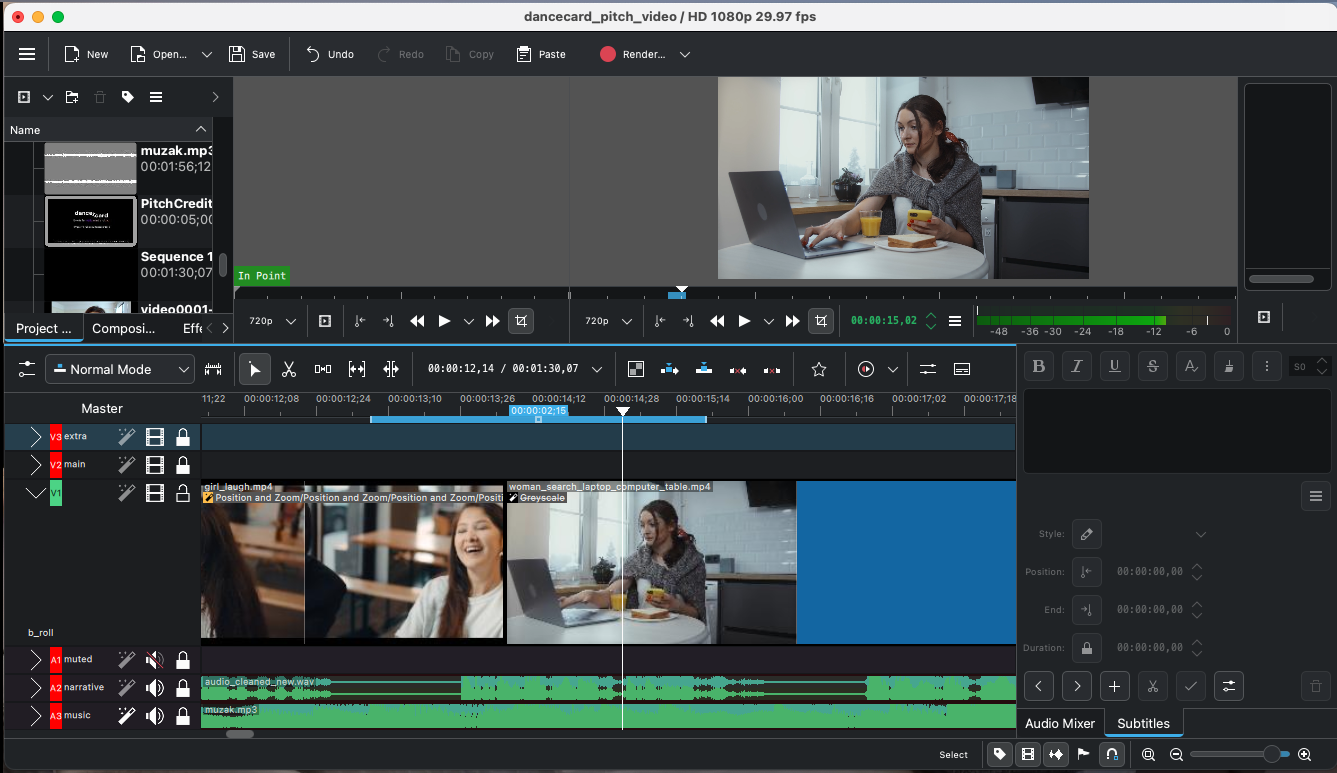Image resolution: width=1337 pixels, height=773 pixels.
Task: Click the zoom in timeline icon
Action: click(x=1304, y=755)
